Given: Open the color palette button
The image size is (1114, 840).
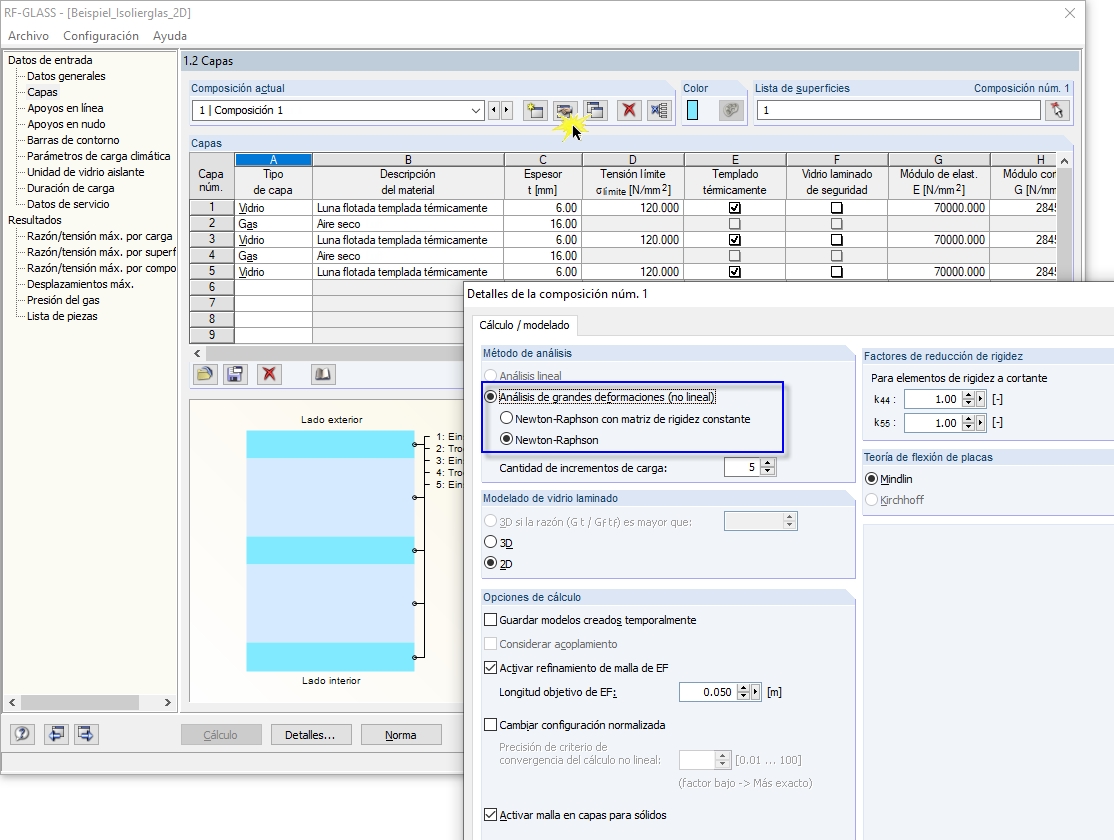Looking at the screenshot, I should coord(730,110).
